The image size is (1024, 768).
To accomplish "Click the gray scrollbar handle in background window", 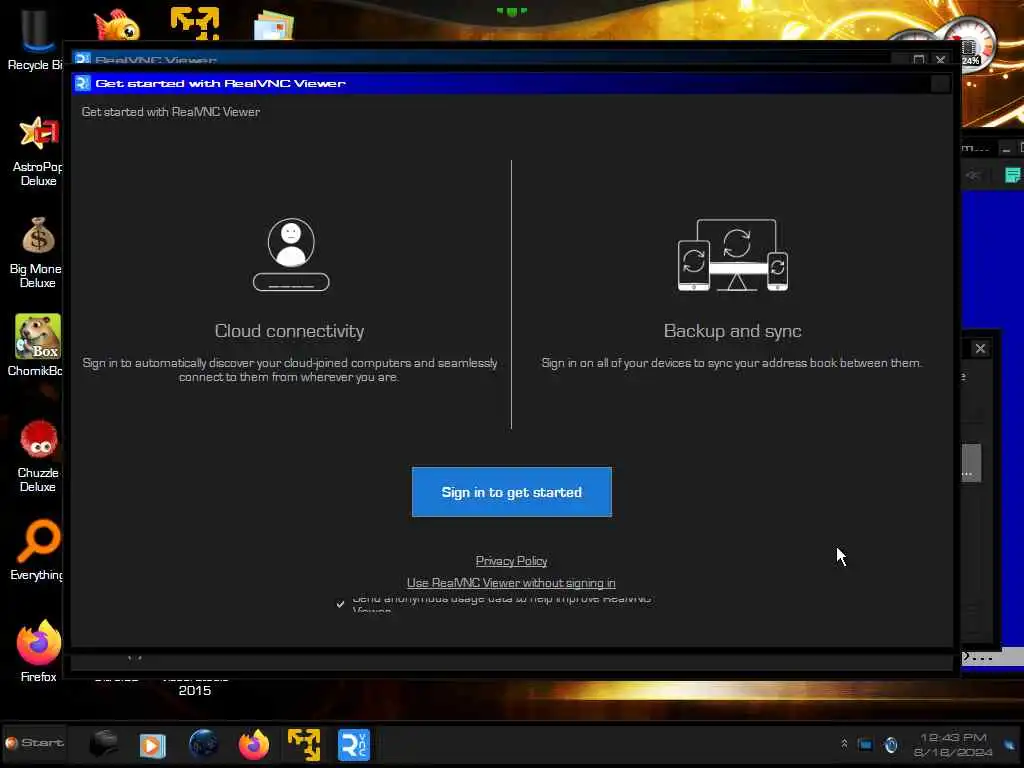I will point(971,463).
